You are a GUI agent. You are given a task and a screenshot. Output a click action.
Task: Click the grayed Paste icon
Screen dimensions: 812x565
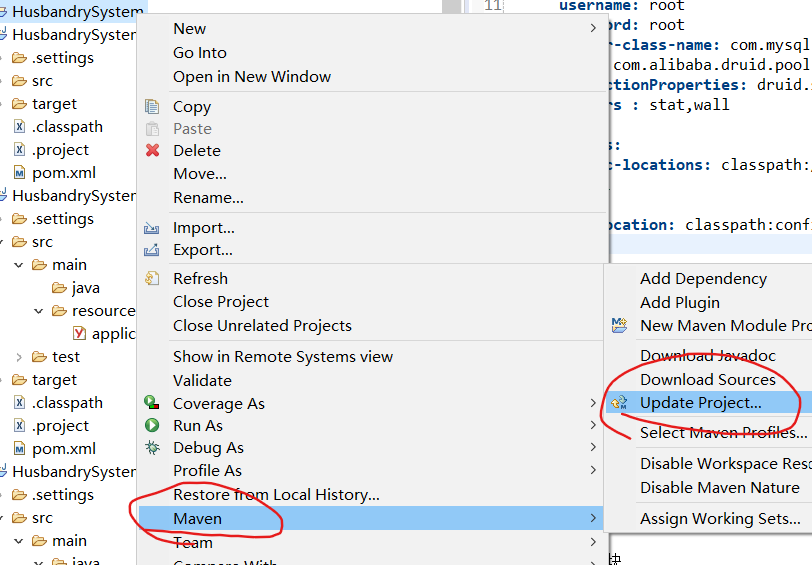(152, 128)
